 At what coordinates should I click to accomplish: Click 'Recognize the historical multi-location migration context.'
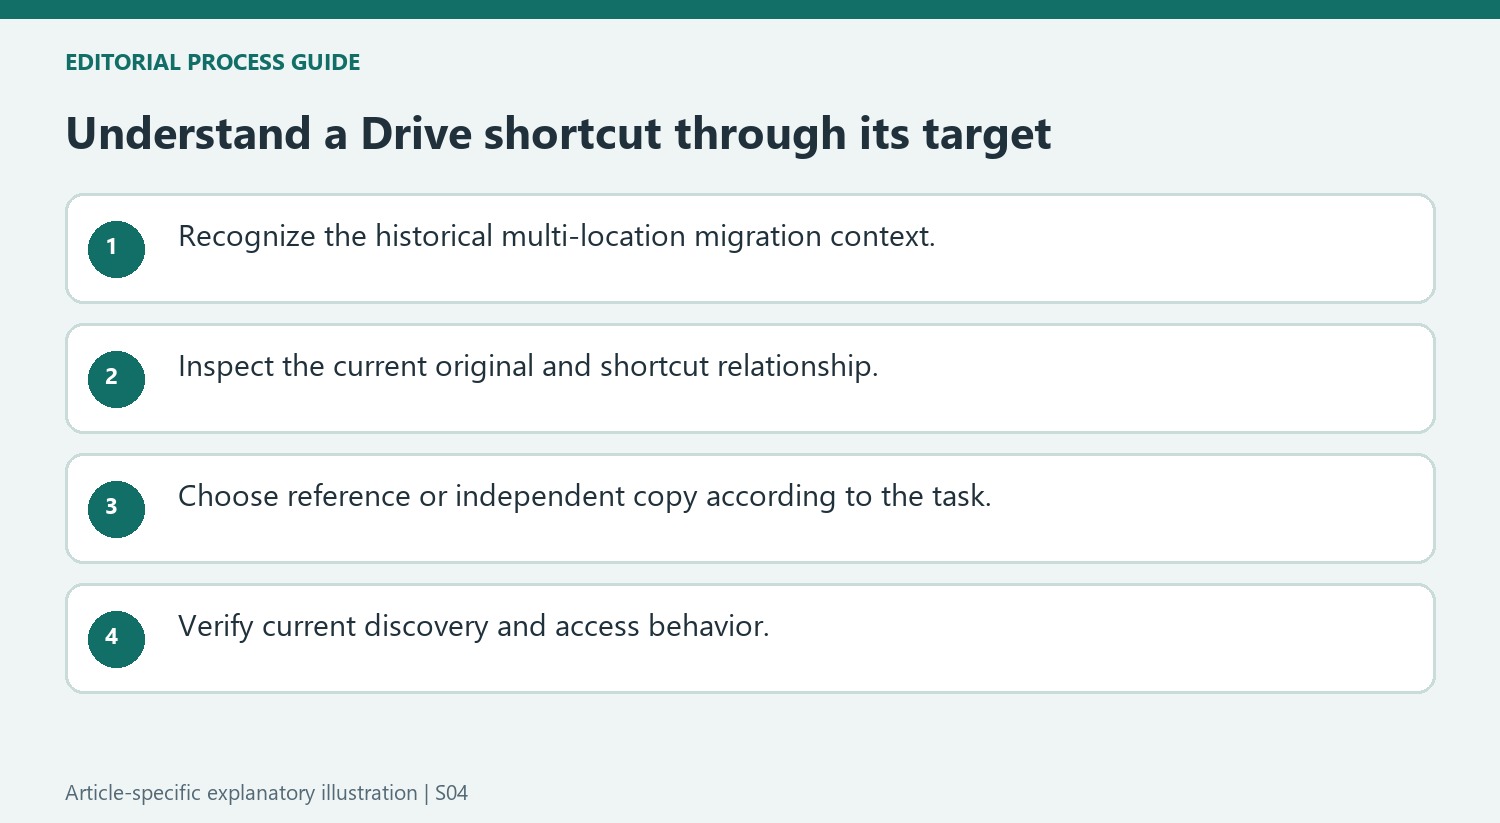(x=556, y=237)
